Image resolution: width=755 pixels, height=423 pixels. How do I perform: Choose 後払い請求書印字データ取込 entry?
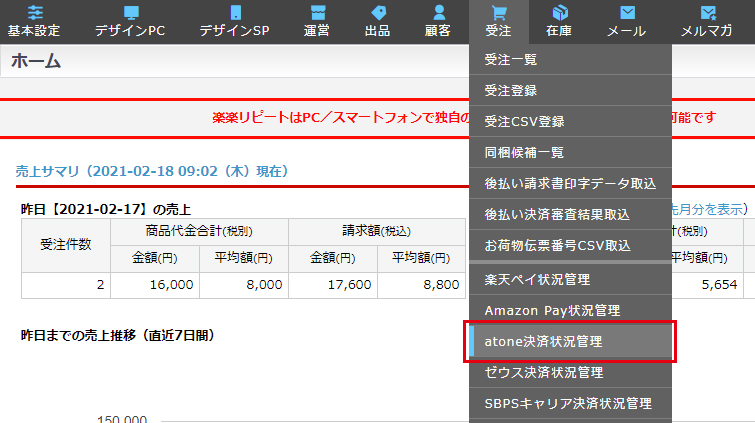[x=570, y=184]
